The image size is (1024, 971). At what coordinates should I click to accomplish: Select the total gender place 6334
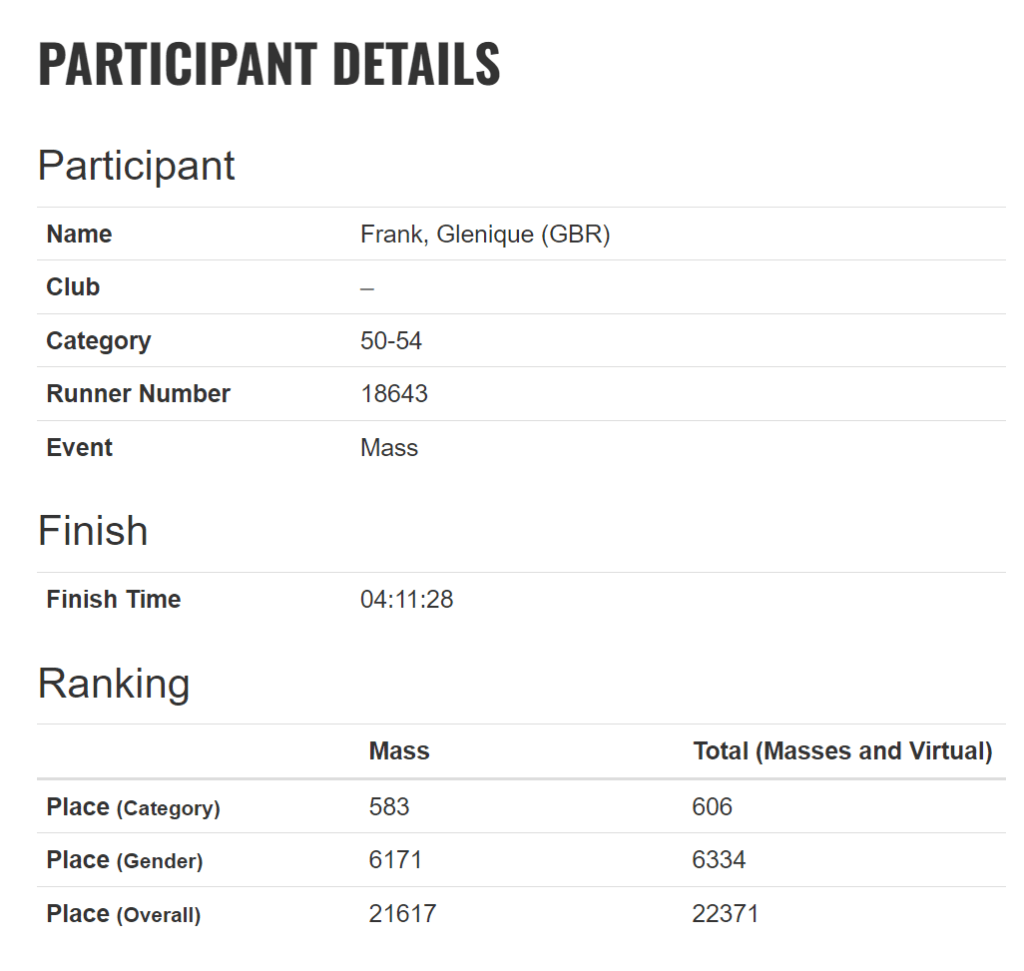pos(718,860)
